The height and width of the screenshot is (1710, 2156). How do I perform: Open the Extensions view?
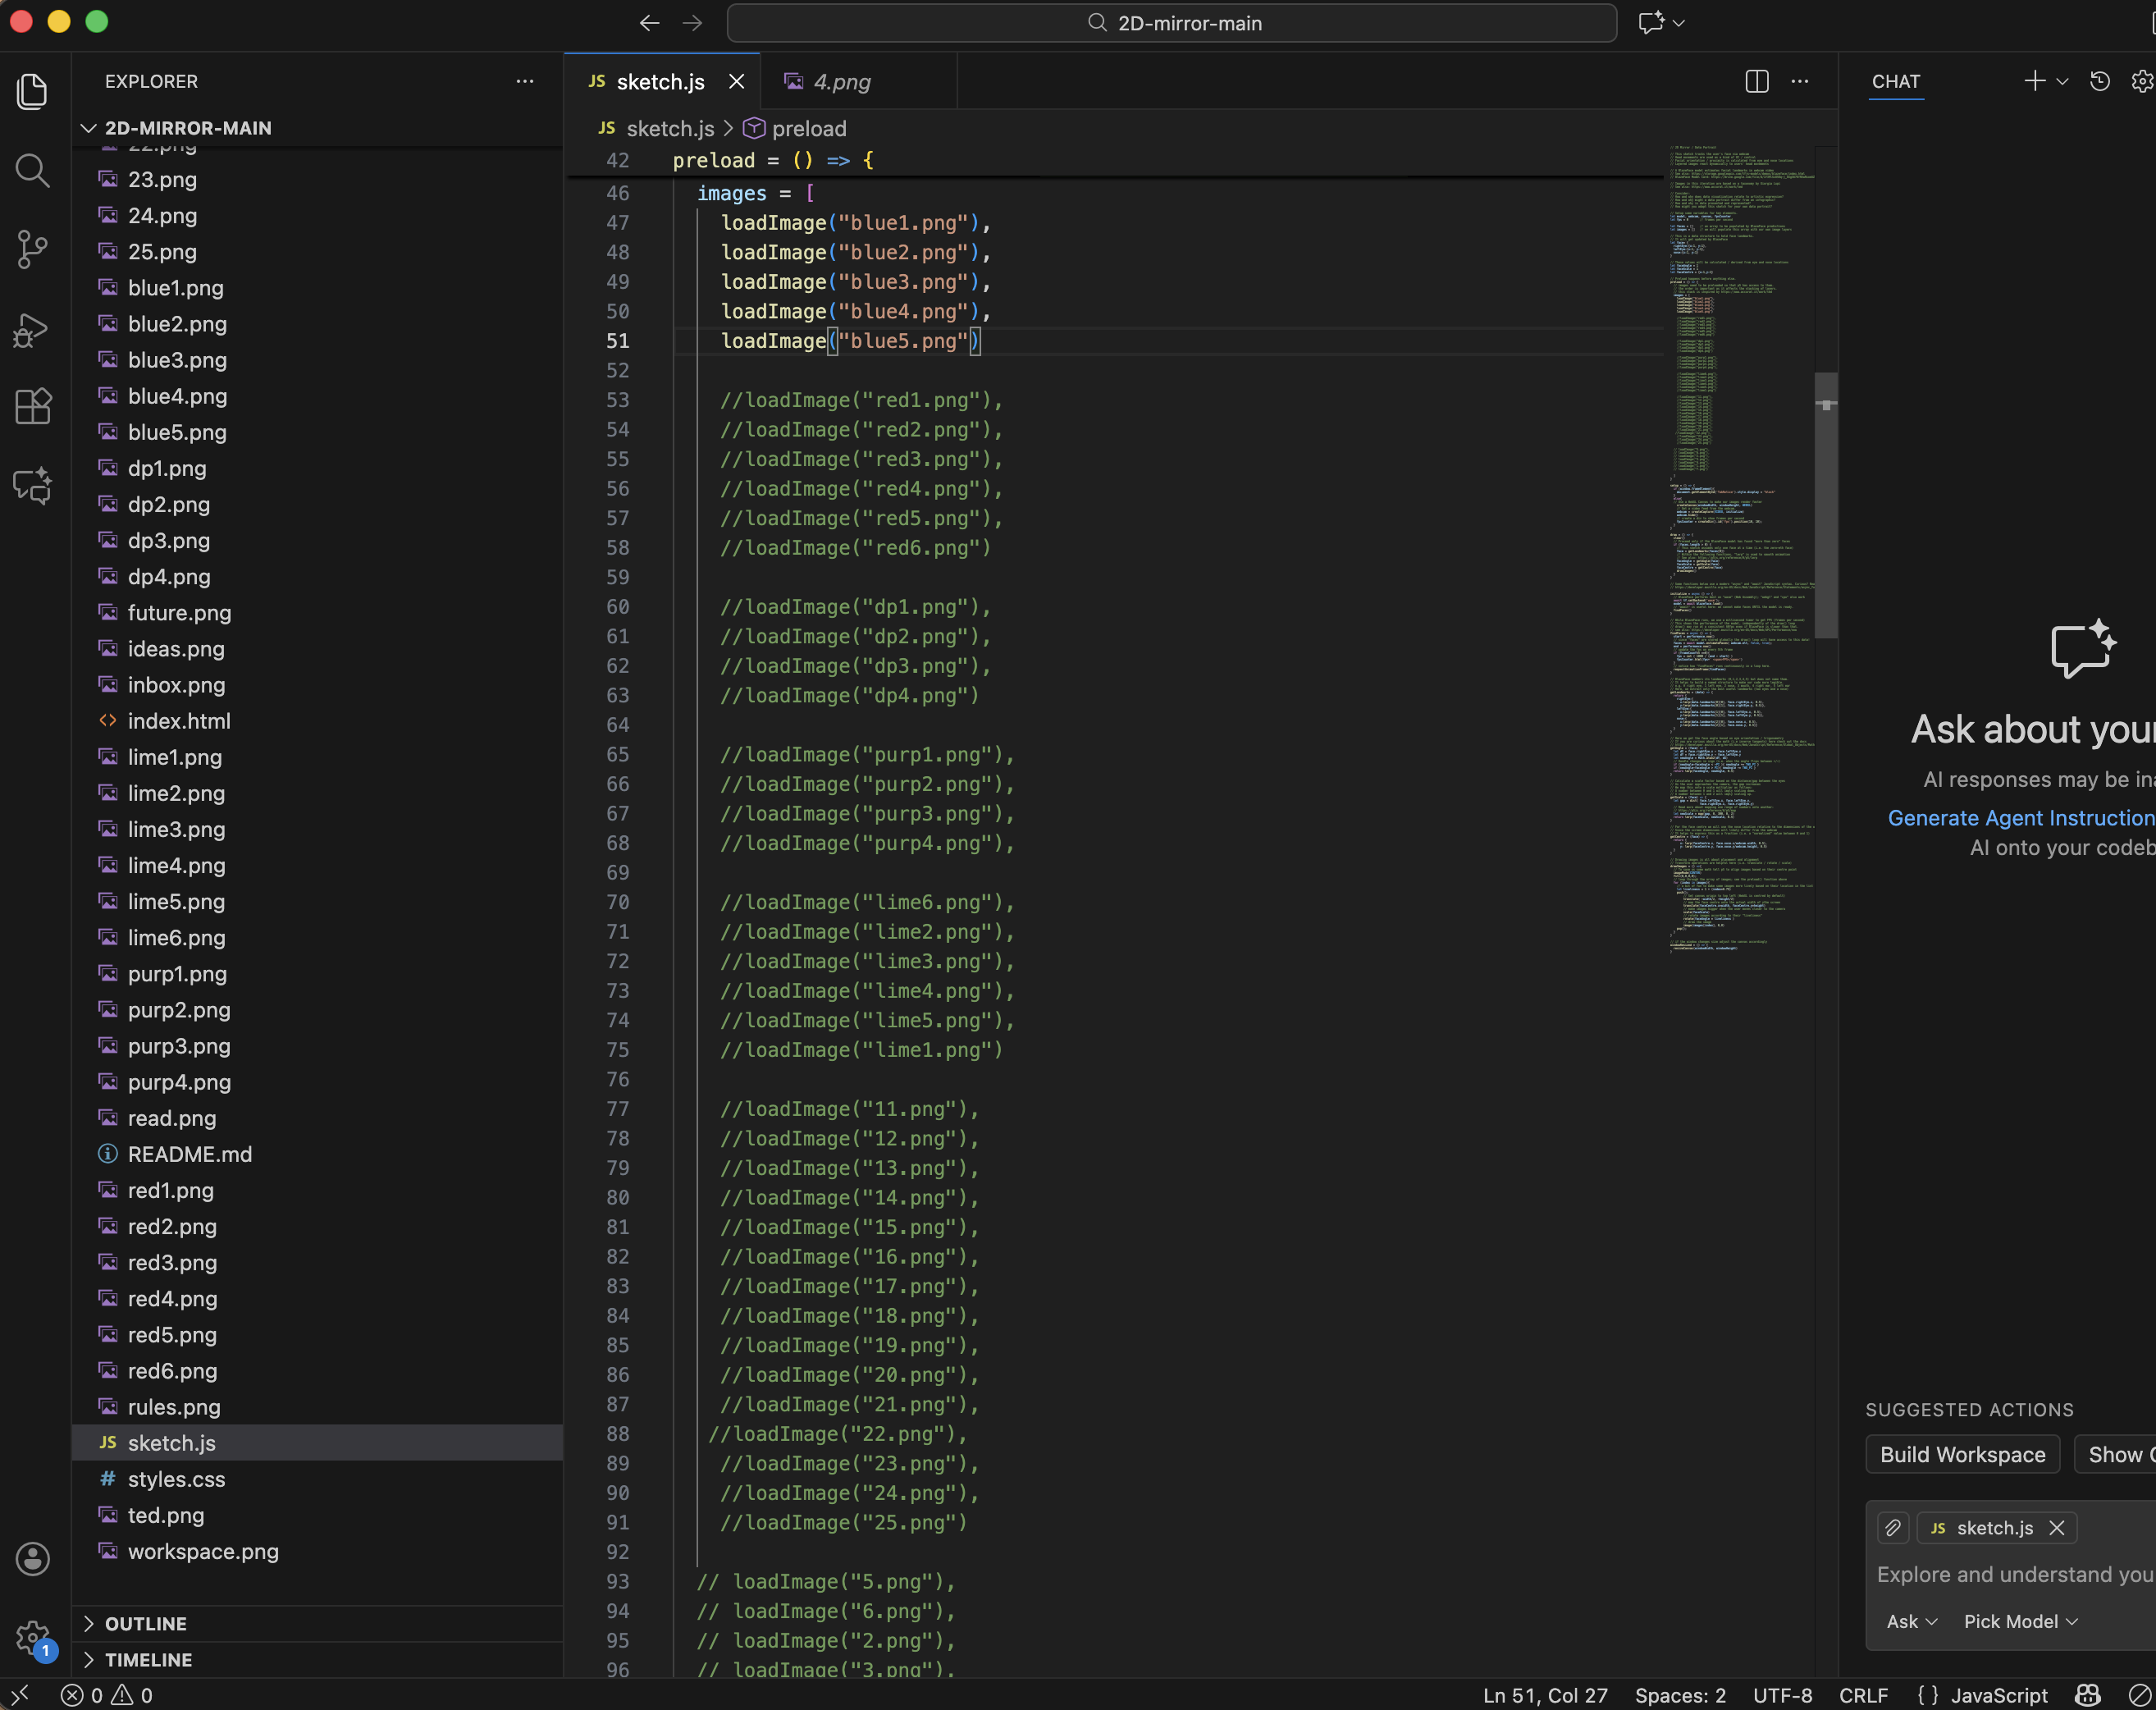pyautogui.click(x=33, y=406)
